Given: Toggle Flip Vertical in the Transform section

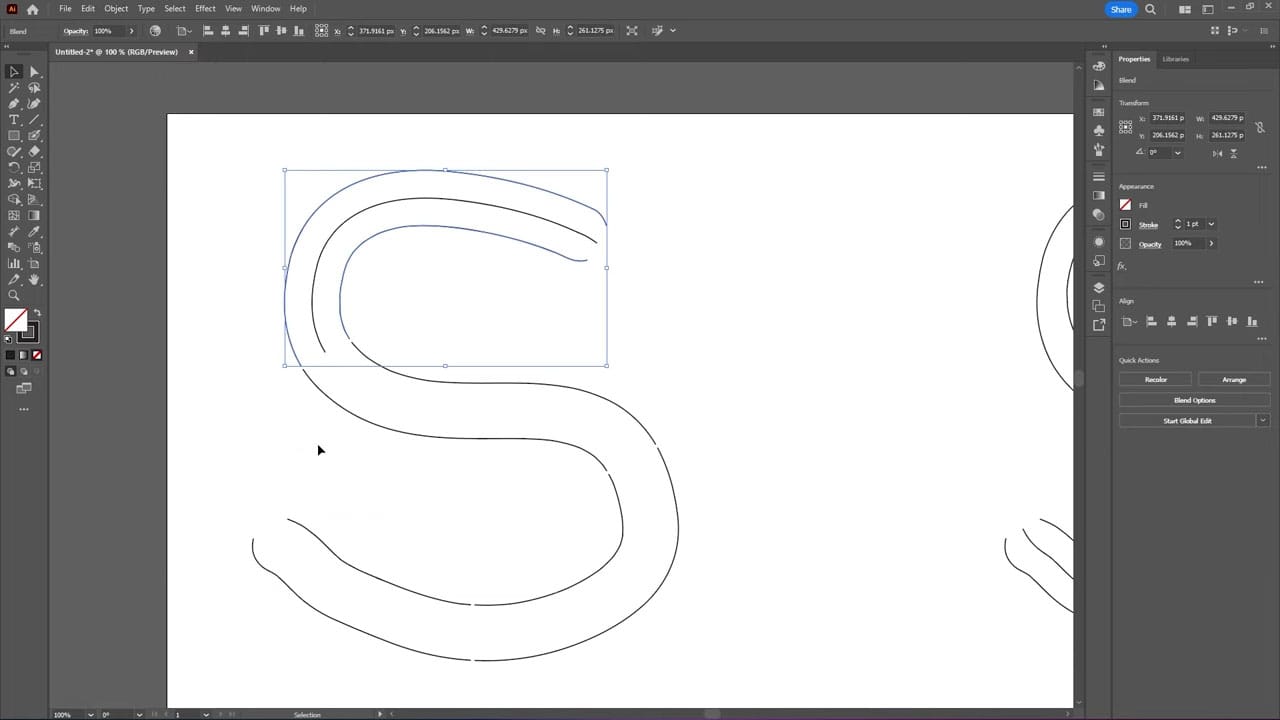Looking at the screenshot, I should 1233,153.
